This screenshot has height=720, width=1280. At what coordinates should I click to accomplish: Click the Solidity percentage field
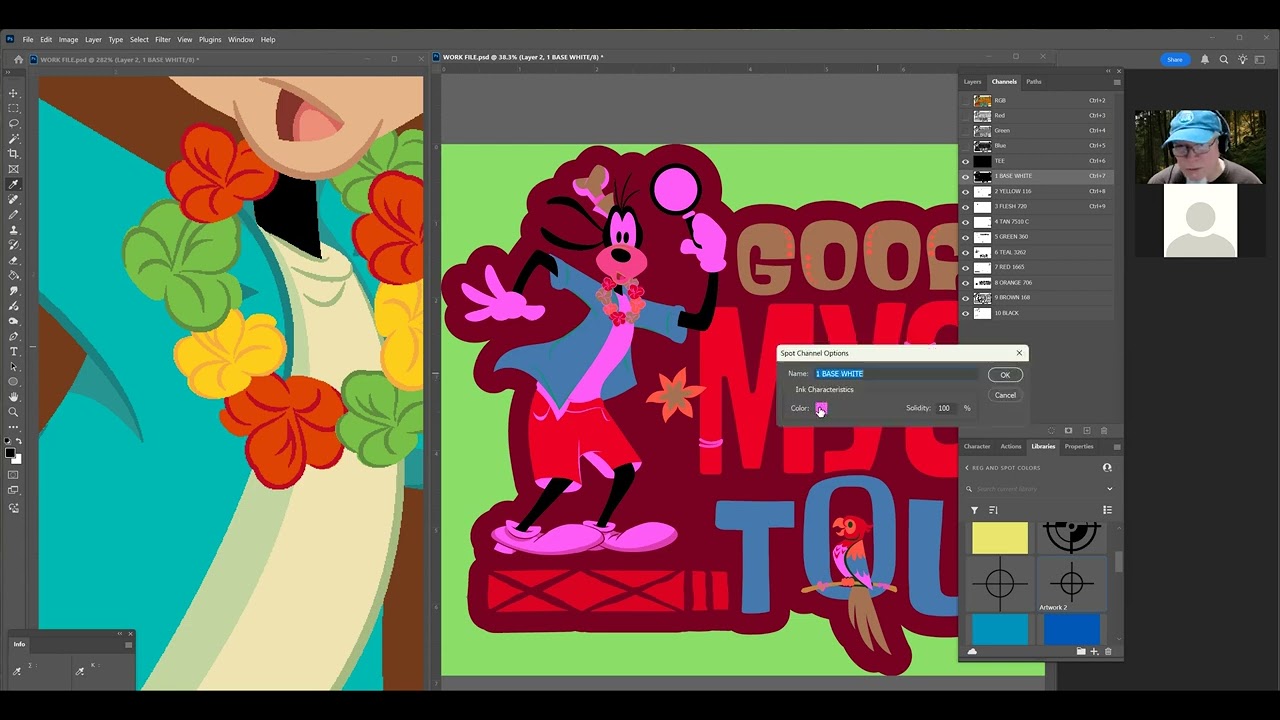(947, 408)
